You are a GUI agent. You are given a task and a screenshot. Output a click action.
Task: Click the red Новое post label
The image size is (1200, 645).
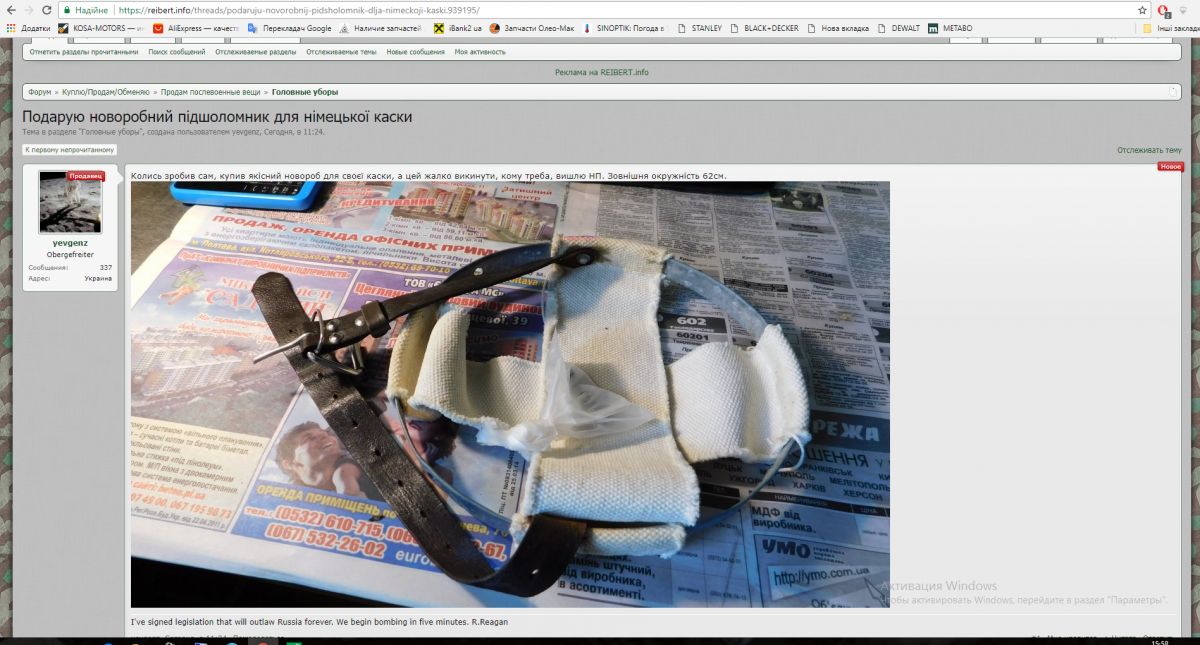pyautogui.click(x=1171, y=166)
